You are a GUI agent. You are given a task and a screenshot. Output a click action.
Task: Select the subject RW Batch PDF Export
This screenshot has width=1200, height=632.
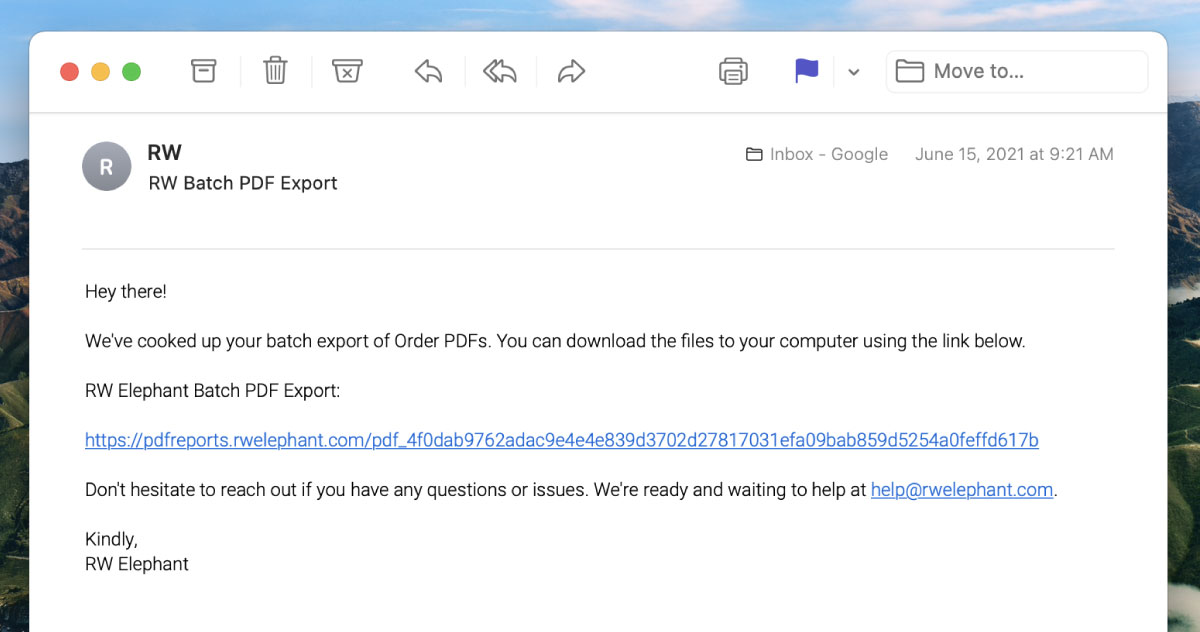243,183
